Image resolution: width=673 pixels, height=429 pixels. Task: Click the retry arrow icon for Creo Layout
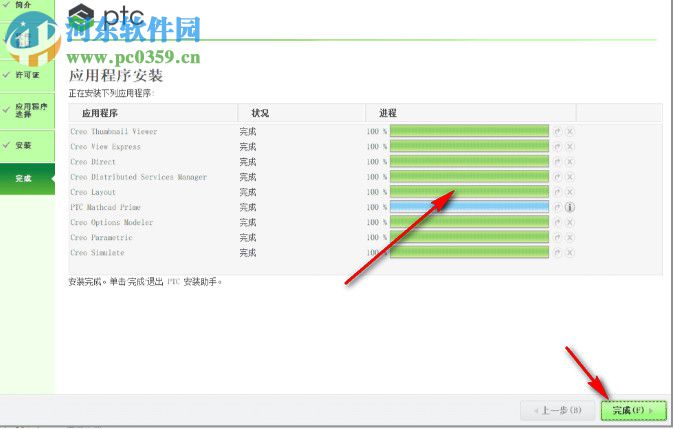point(557,192)
